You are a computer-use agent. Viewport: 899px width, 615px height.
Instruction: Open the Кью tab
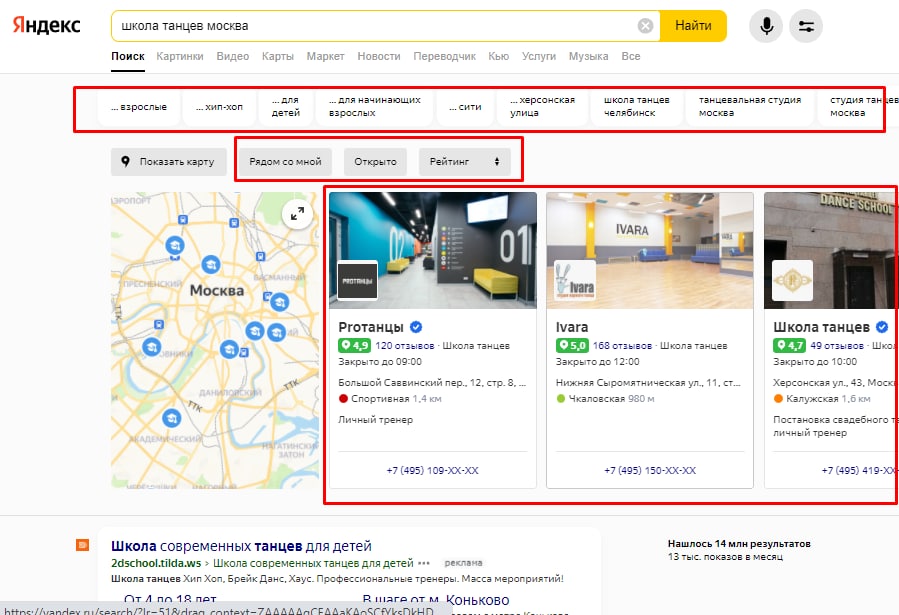[x=499, y=56]
